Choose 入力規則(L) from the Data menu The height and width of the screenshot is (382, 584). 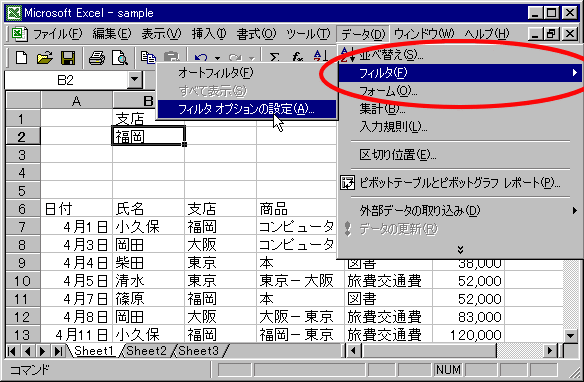(x=460, y=127)
